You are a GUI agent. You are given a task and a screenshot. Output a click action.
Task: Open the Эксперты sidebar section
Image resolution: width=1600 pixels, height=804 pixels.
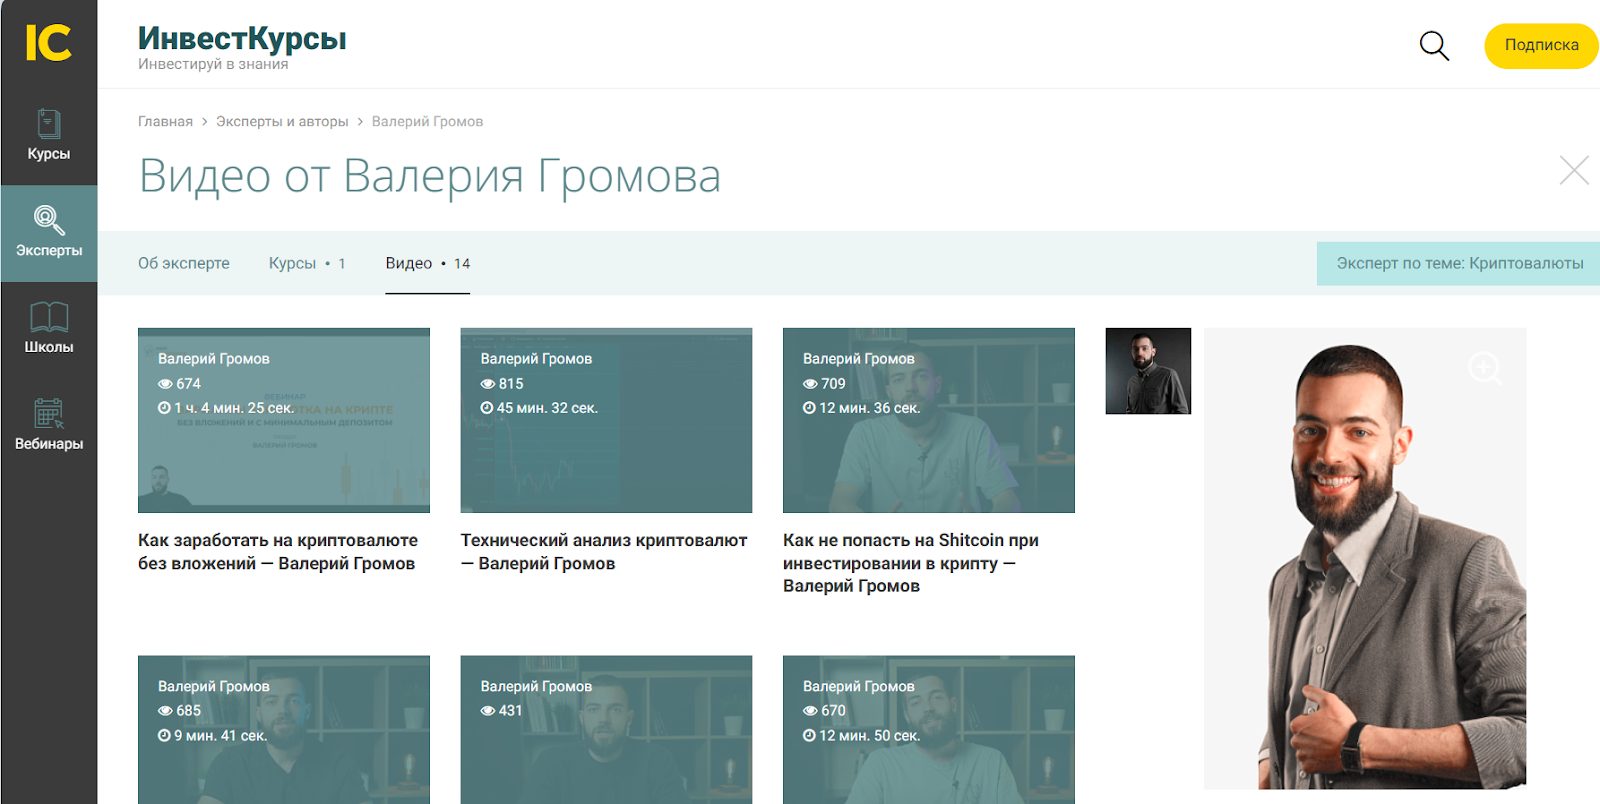click(48, 232)
